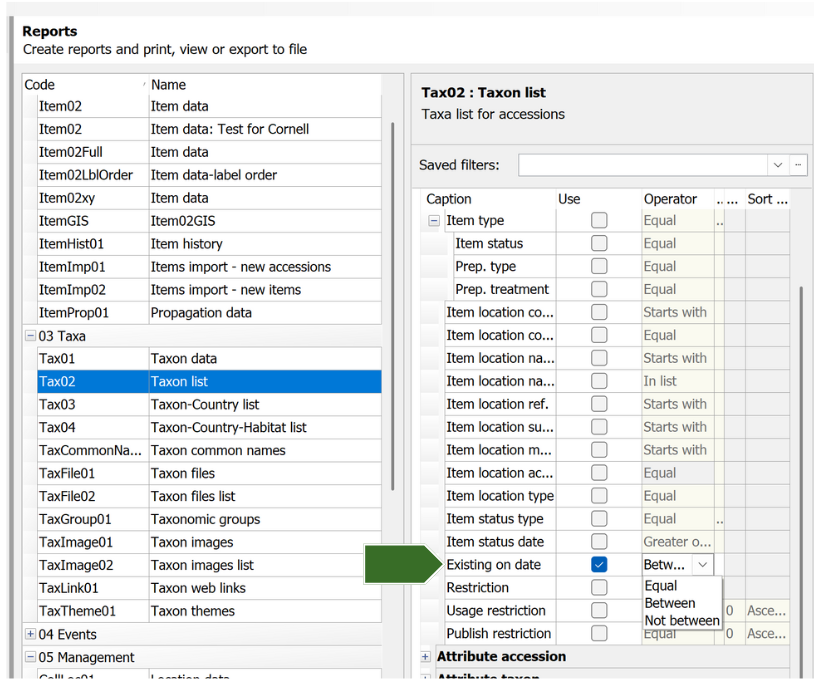Enable the Usage restriction checkbox
This screenshot has width=814, height=689.
(599, 610)
